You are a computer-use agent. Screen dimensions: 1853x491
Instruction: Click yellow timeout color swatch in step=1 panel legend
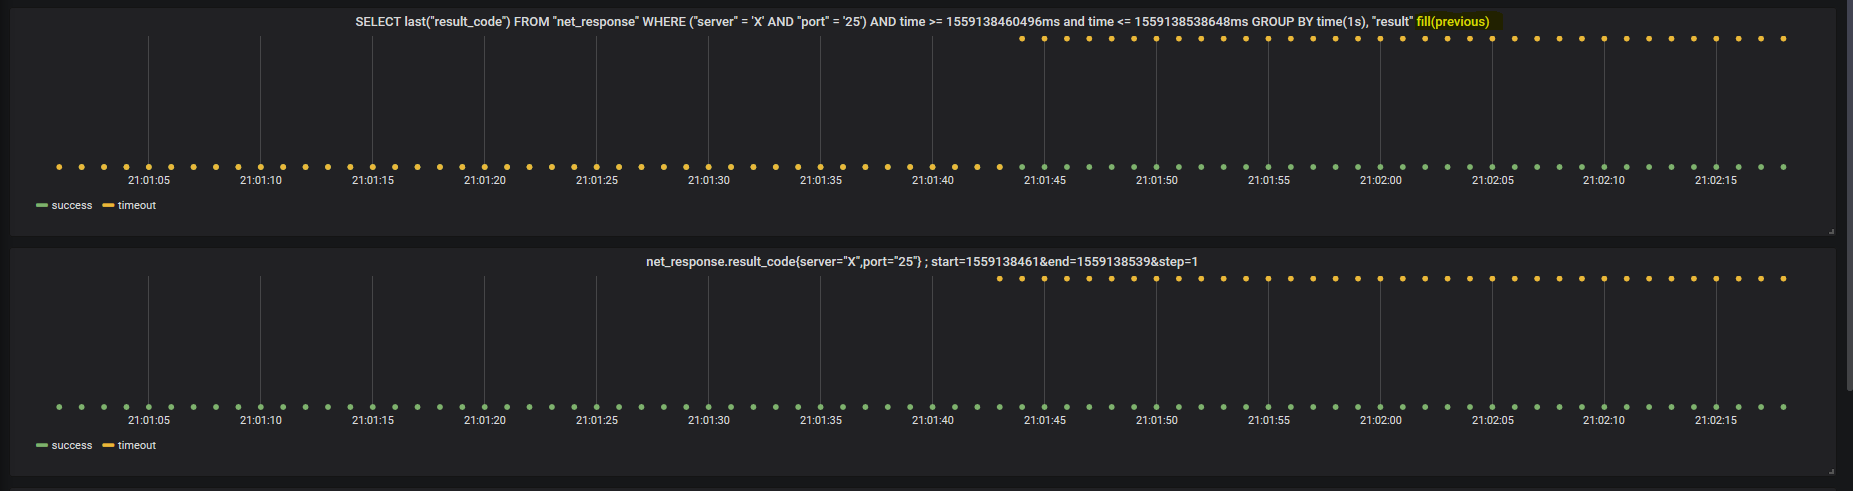point(108,445)
